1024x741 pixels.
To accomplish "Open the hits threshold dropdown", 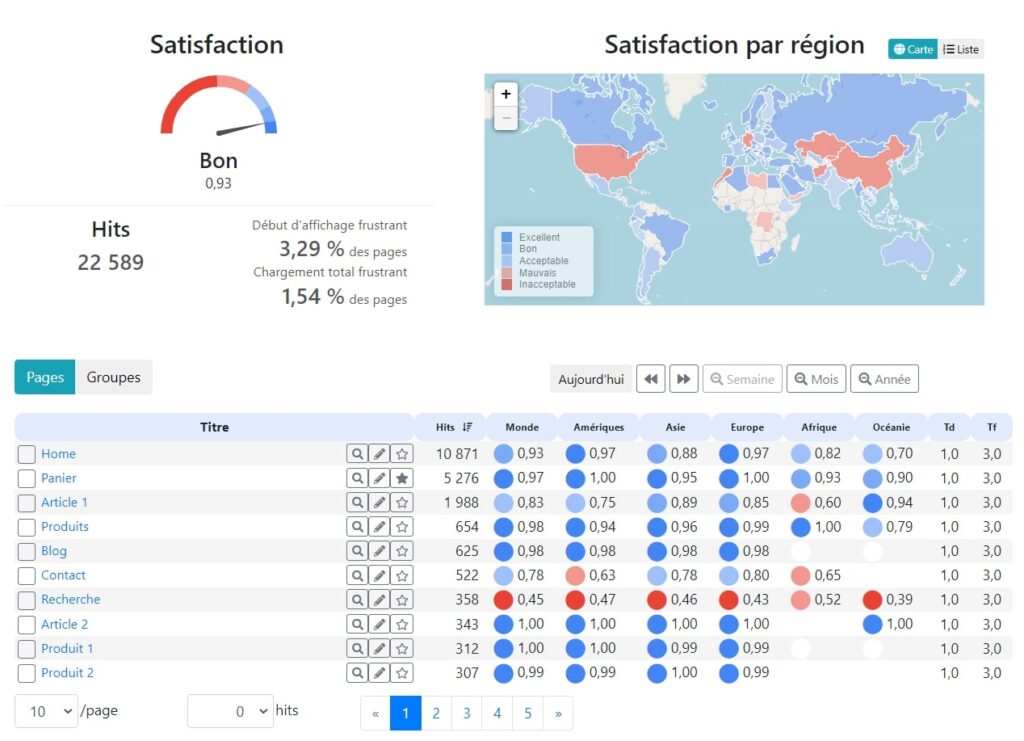I will (x=230, y=710).
